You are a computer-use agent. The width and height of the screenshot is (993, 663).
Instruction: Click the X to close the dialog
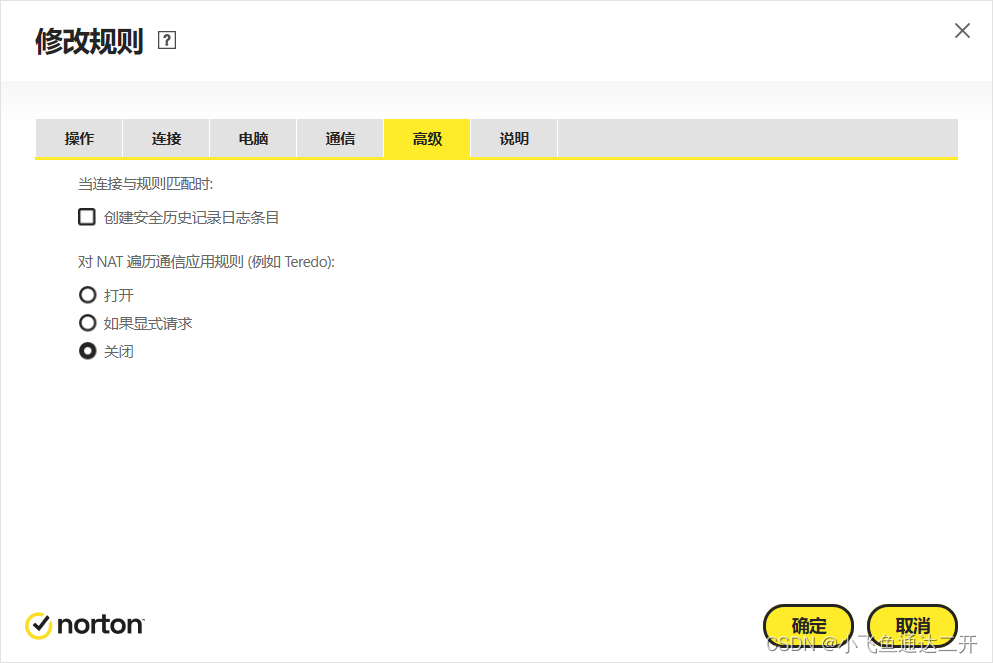point(962,30)
